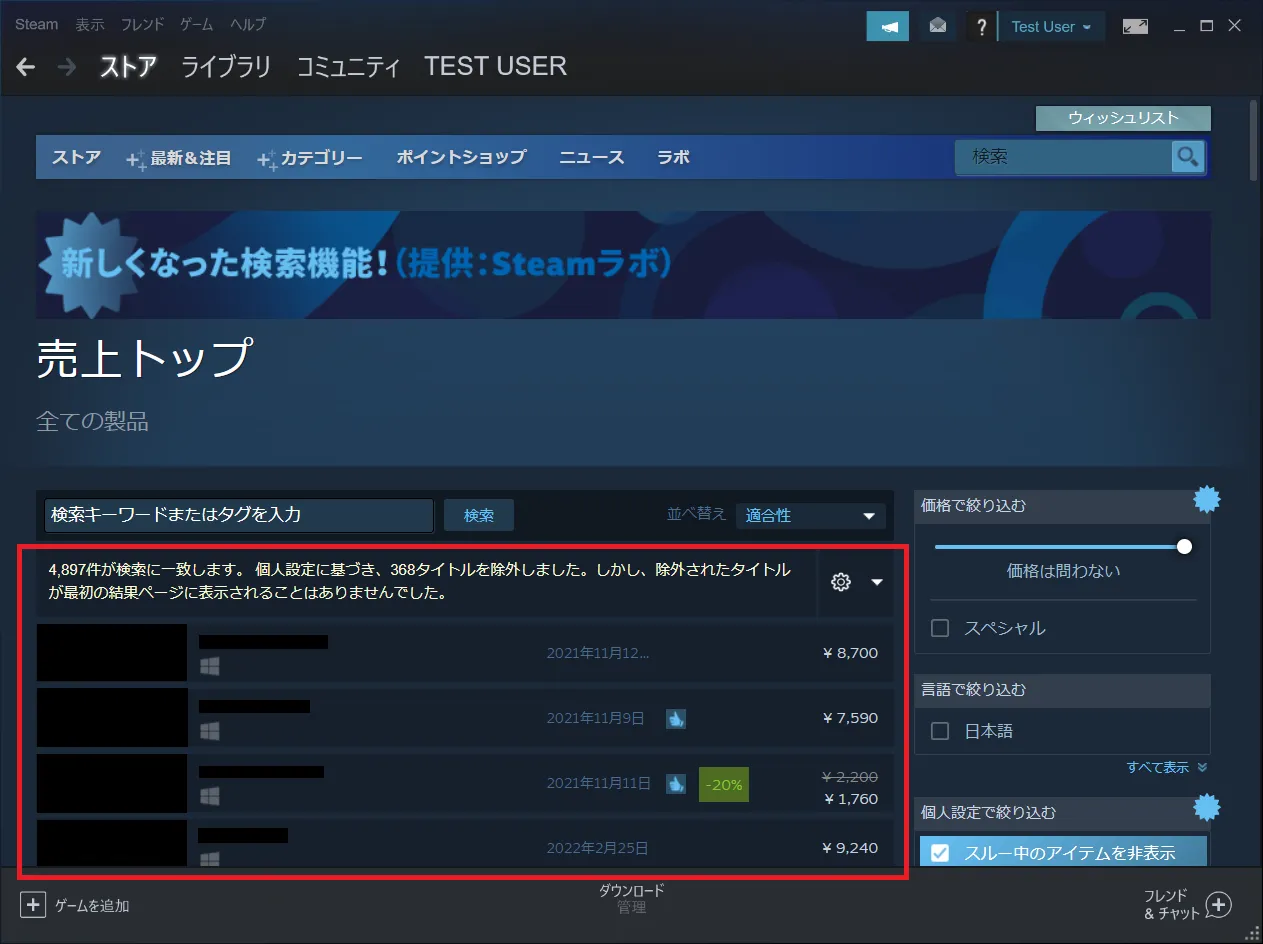Click thumbs-up review icon on ¥1,760 row
The width and height of the screenshot is (1263, 944).
(676, 784)
